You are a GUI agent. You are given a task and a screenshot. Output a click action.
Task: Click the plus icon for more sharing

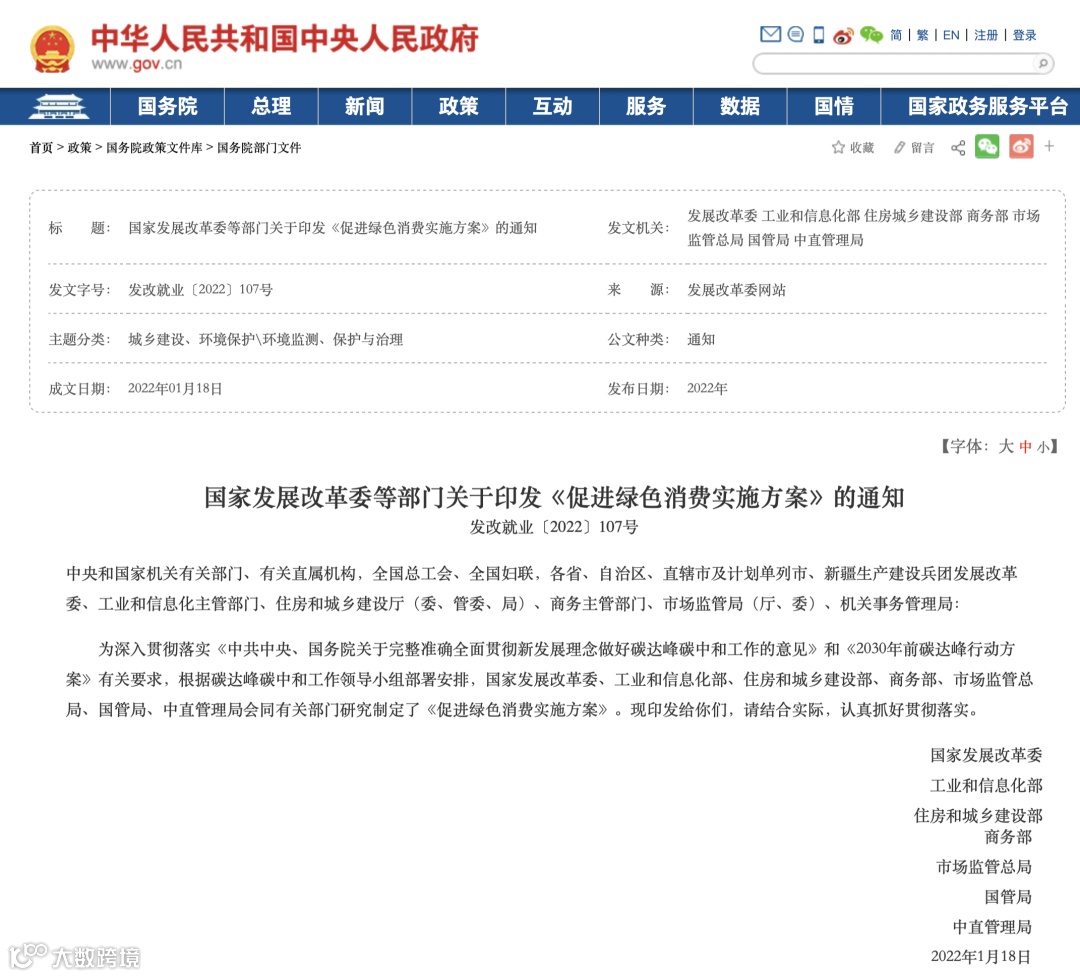1049,146
